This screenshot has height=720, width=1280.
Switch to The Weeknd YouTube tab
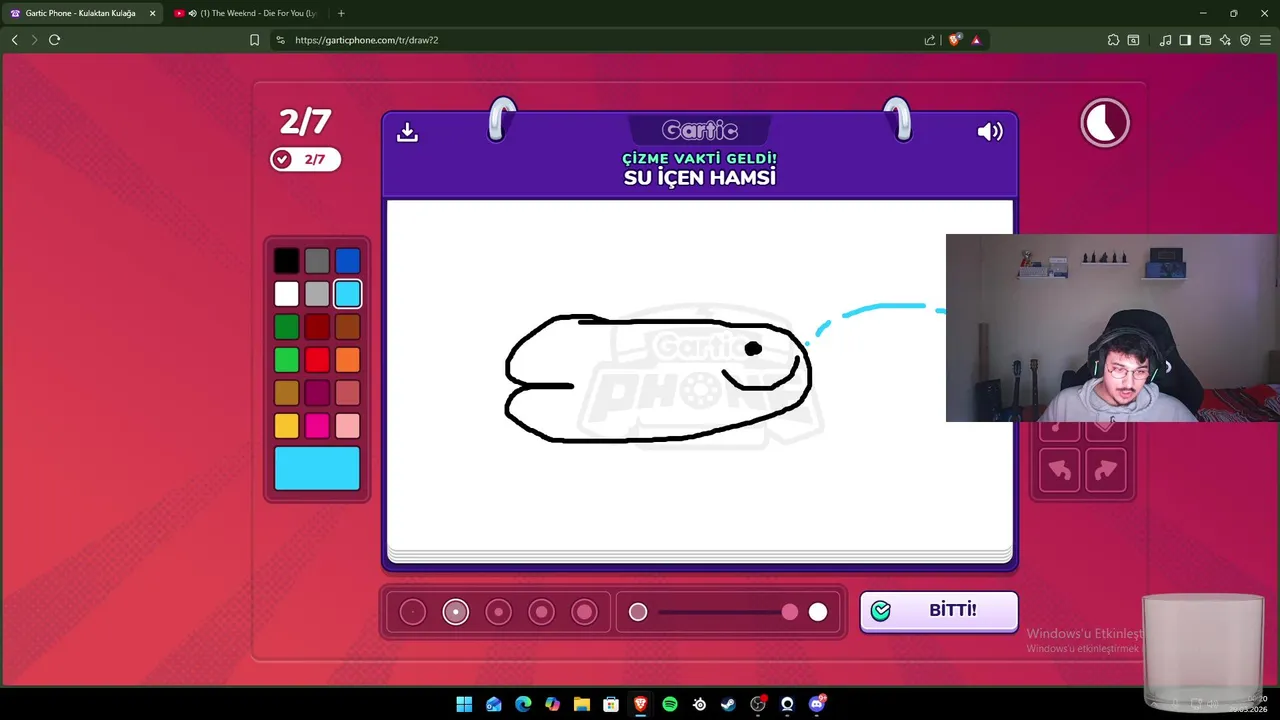(x=248, y=13)
